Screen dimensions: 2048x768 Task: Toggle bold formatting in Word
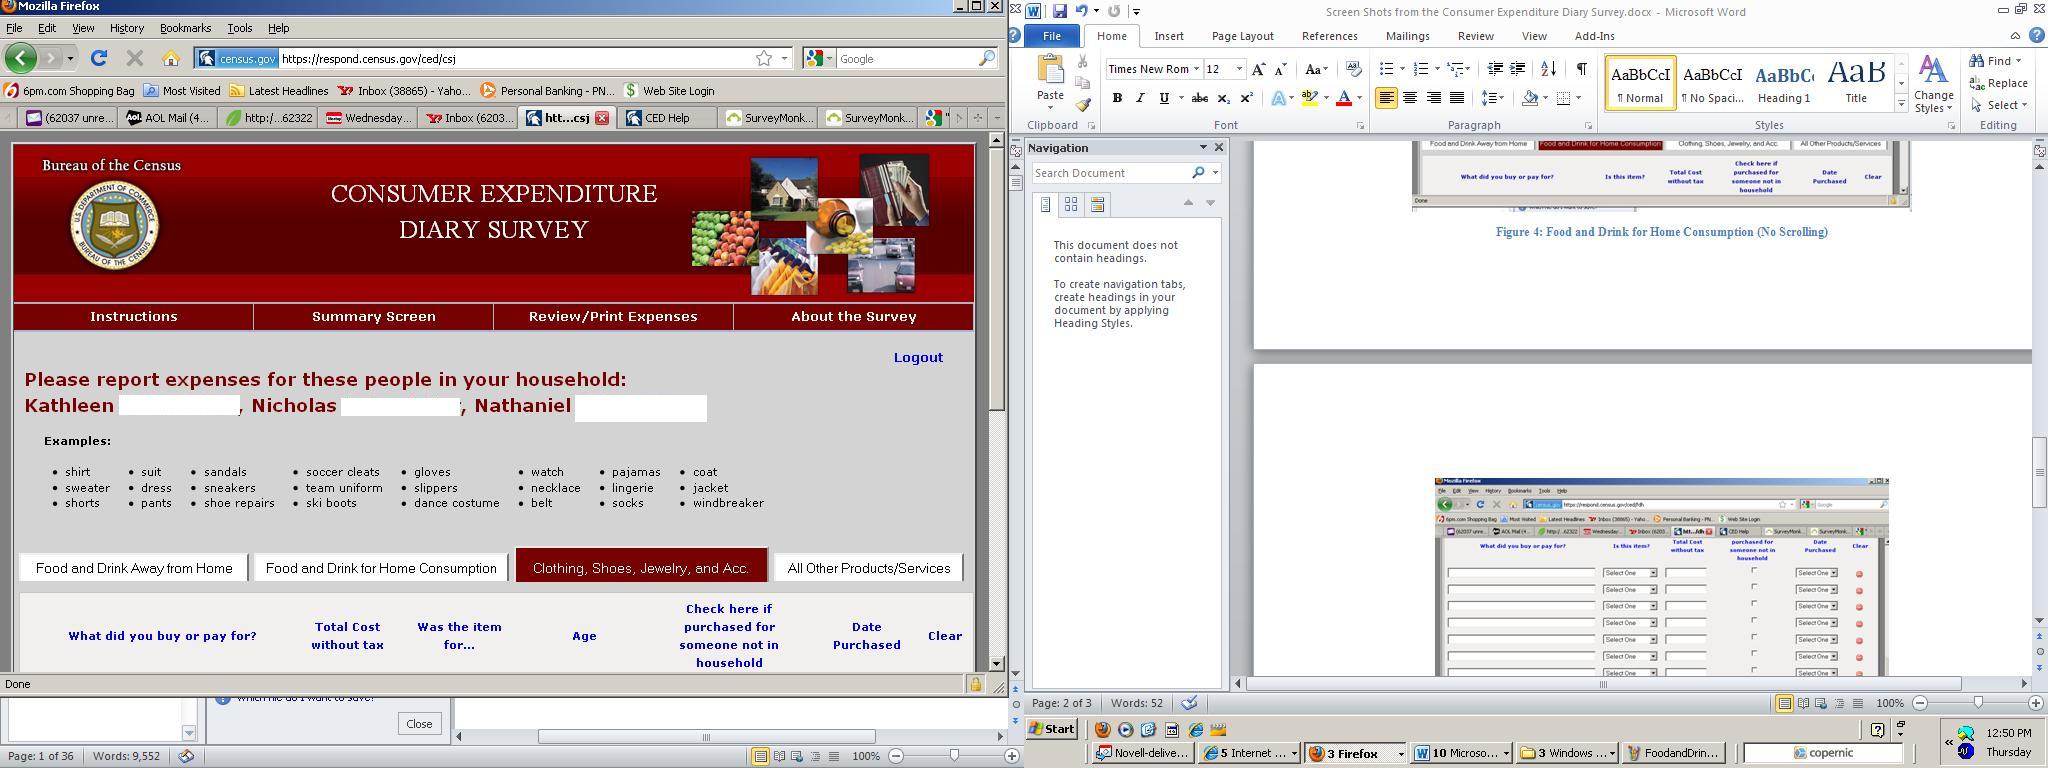1117,98
